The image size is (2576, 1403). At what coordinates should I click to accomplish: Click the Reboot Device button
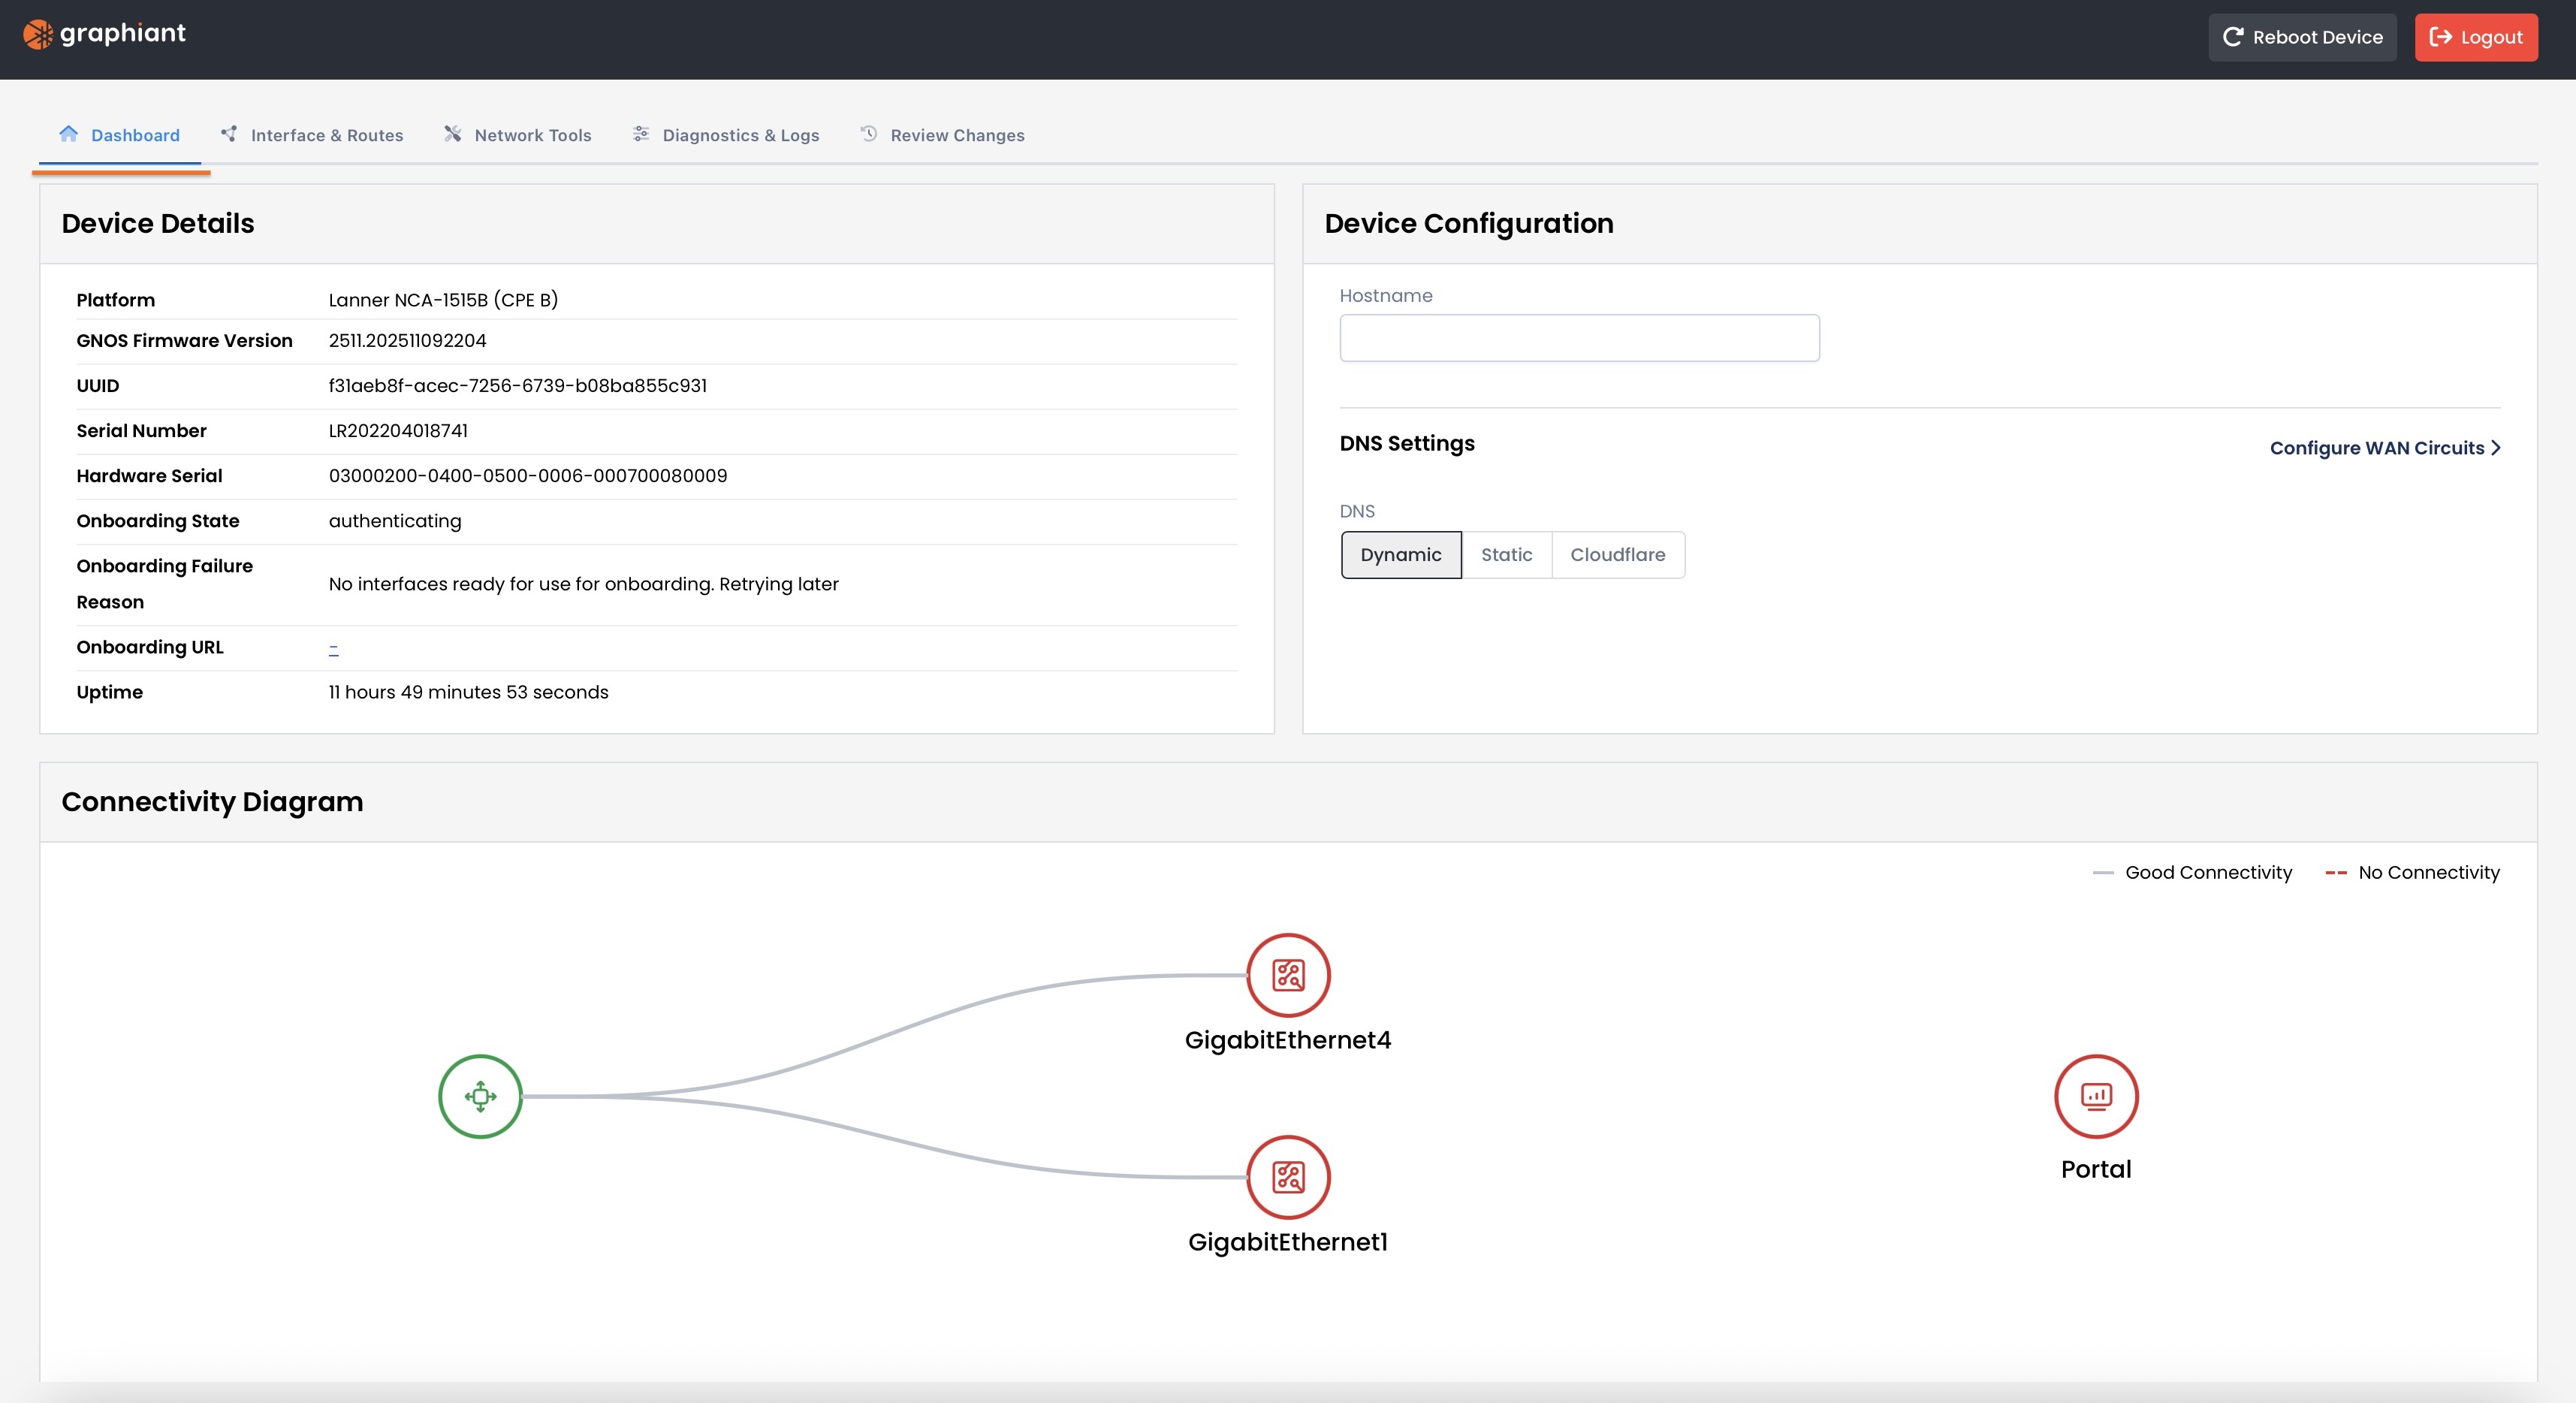(2302, 37)
